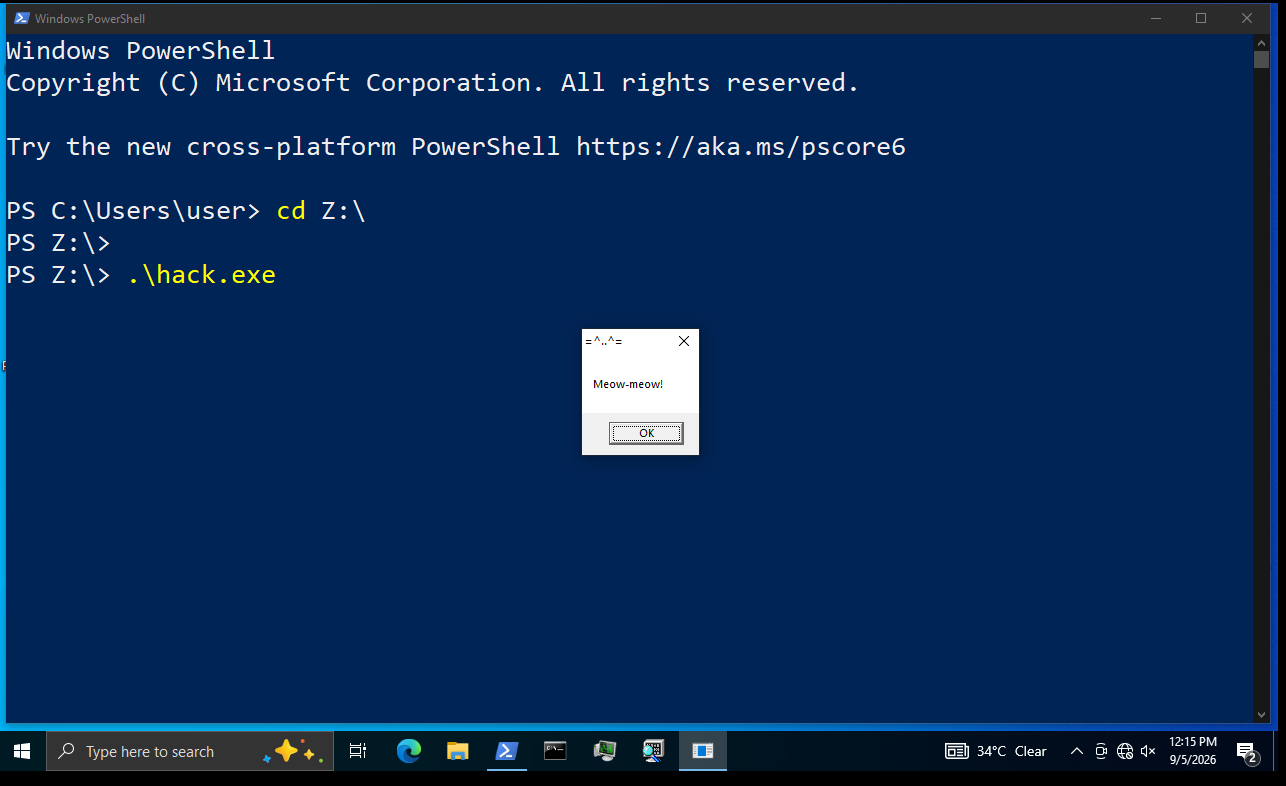
Task: Click the PowerShell taskbar icon
Action: coord(506,751)
